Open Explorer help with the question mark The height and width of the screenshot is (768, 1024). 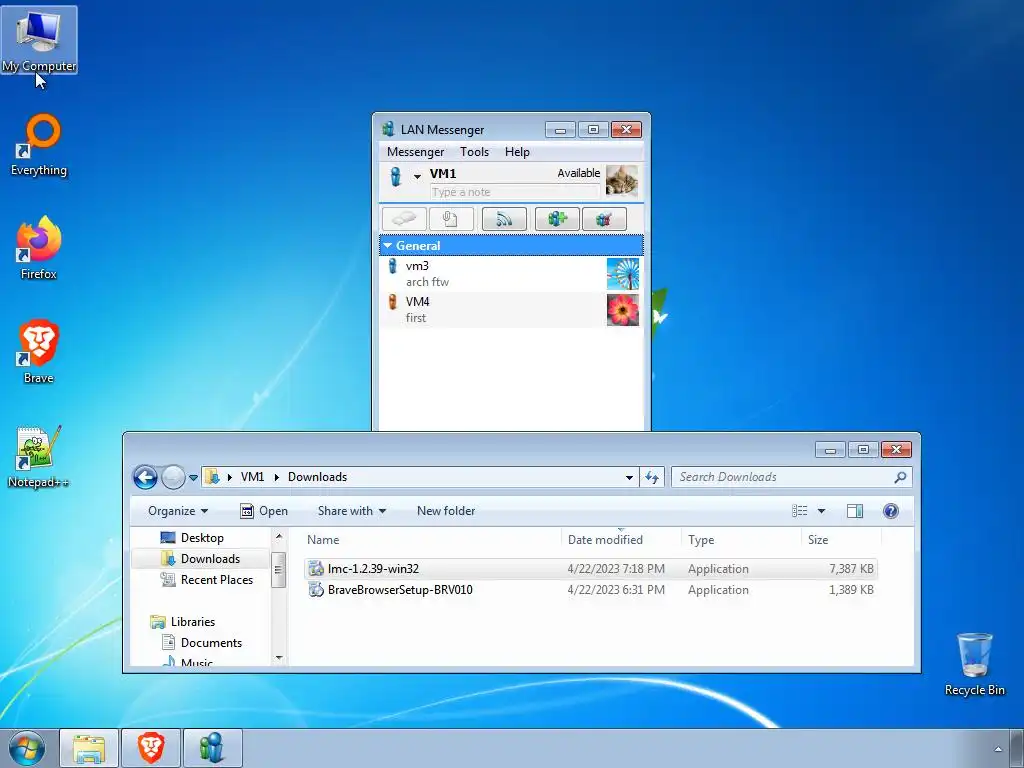pos(891,511)
